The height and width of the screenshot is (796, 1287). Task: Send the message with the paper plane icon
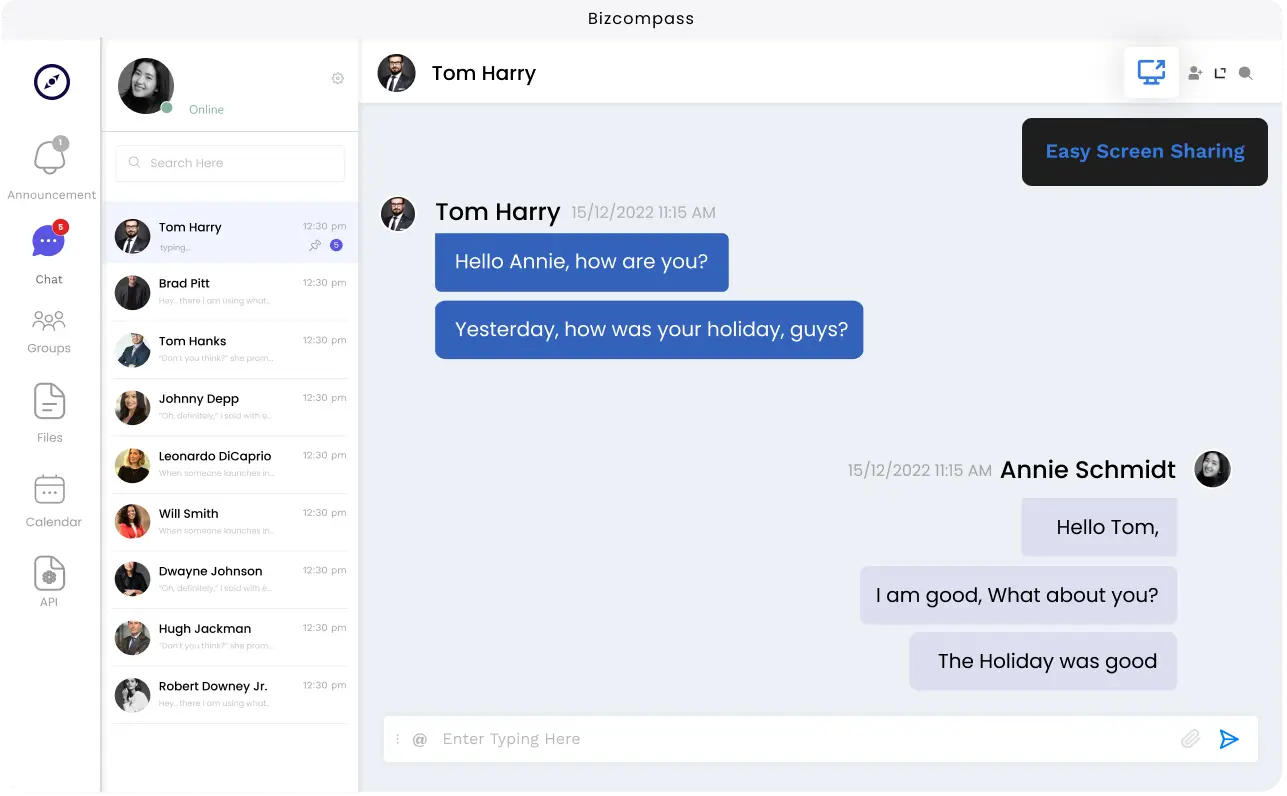click(x=1229, y=739)
